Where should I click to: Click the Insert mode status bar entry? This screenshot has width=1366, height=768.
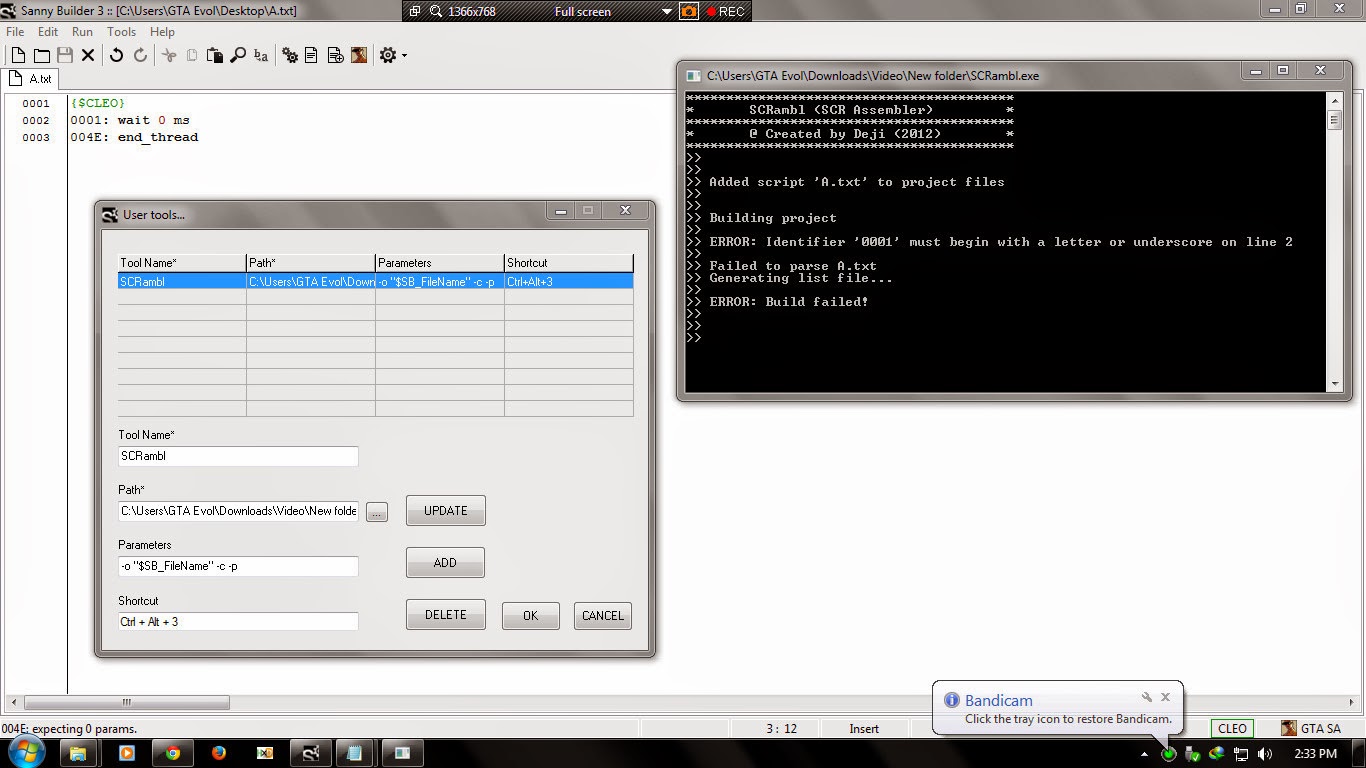(x=864, y=729)
